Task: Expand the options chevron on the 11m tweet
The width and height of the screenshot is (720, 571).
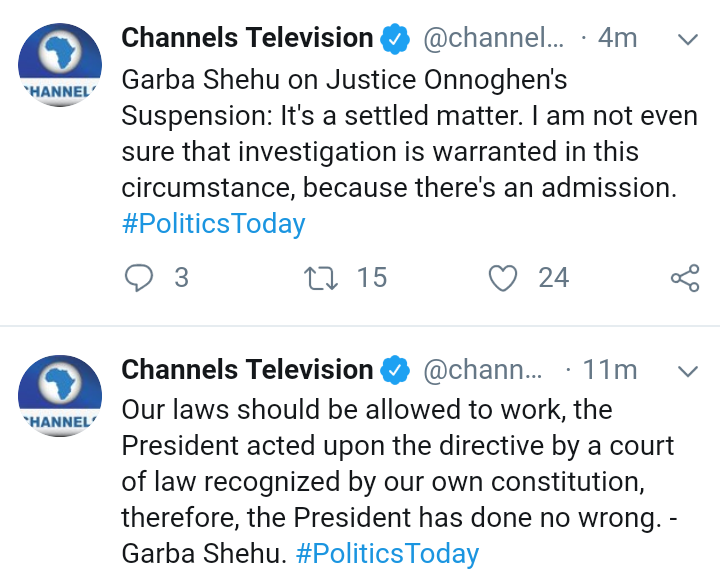Action: pyautogui.click(x=688, y=371)
